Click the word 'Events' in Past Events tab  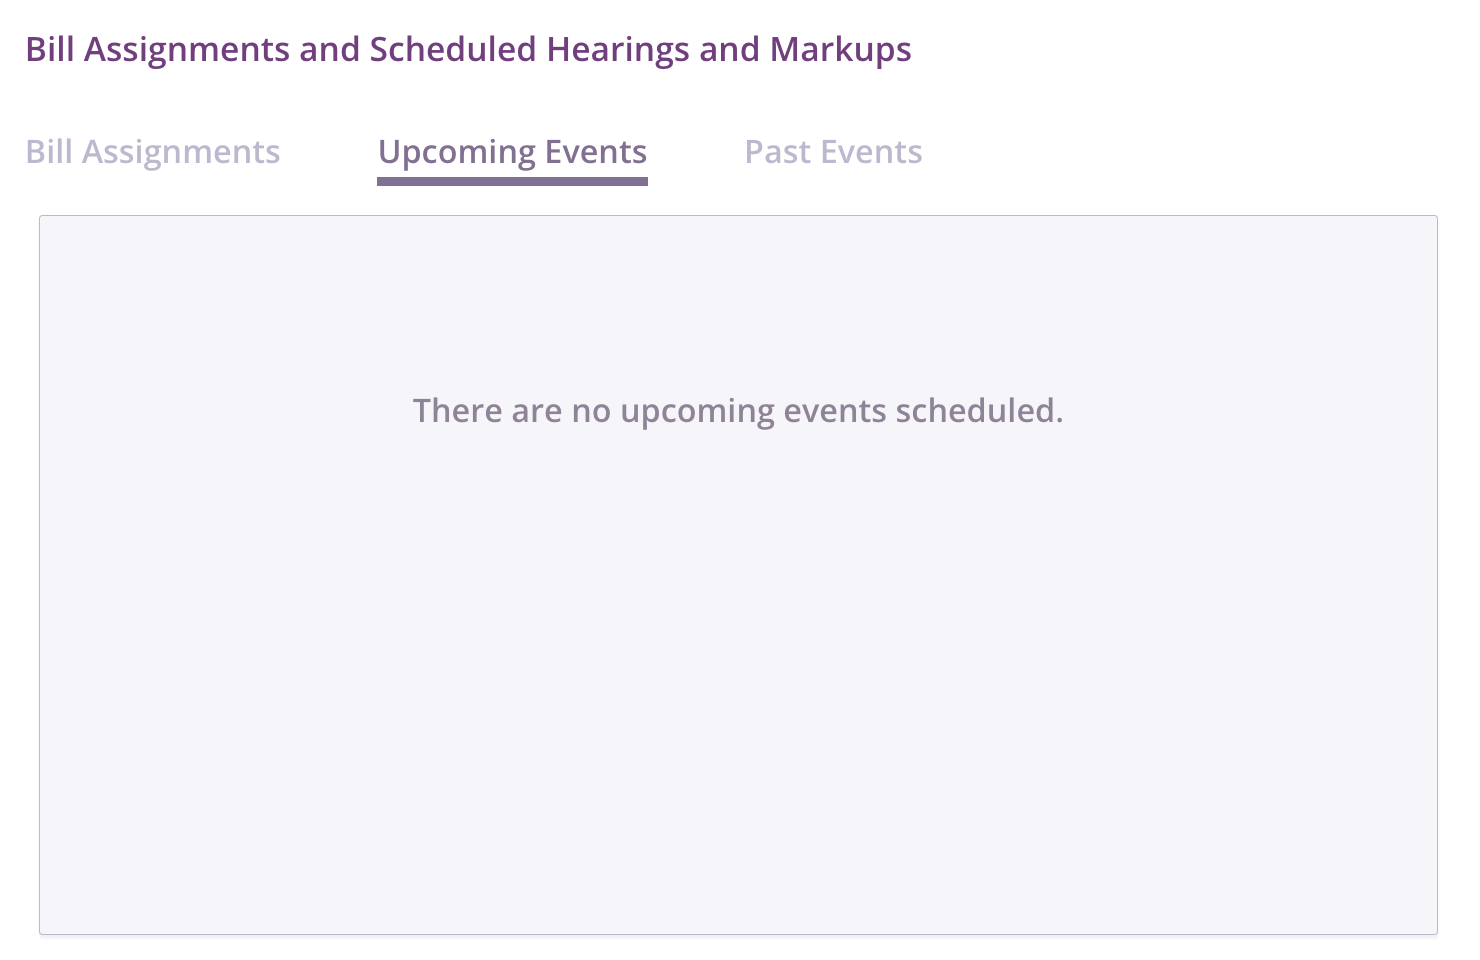[x=870, y=152]
